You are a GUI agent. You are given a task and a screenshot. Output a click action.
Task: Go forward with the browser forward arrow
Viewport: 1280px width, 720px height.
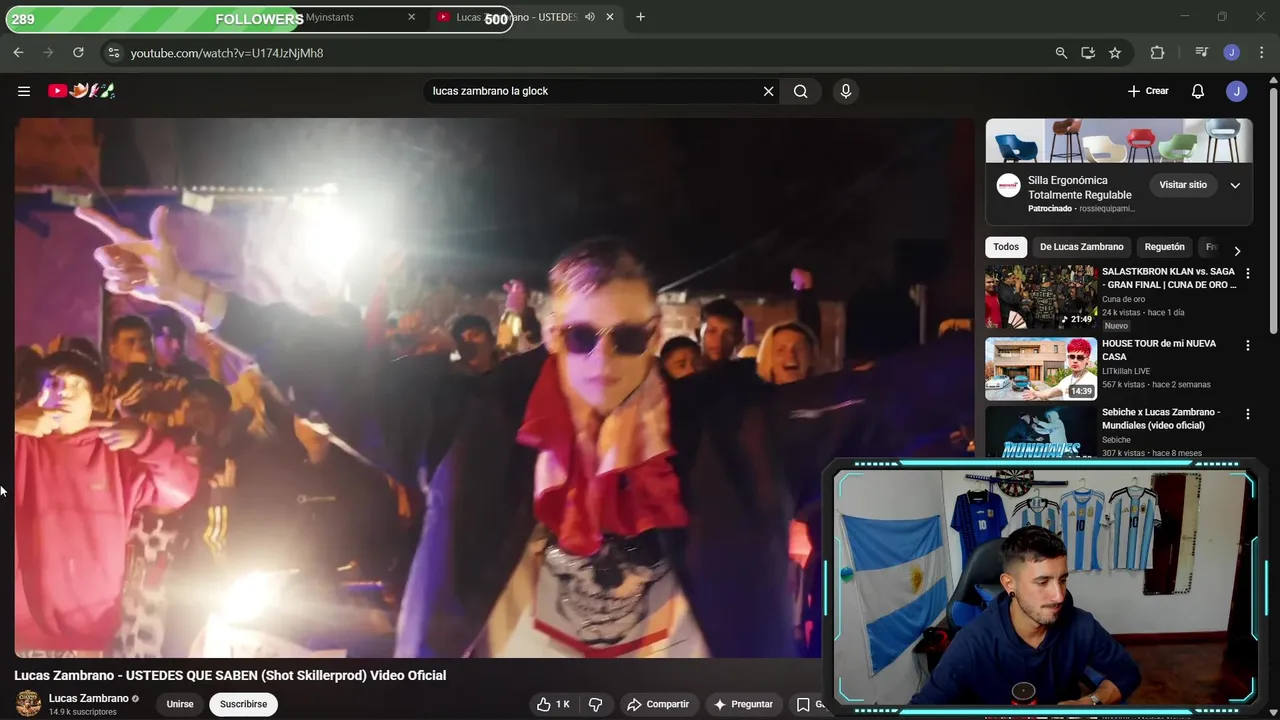[x=48, y=53]
